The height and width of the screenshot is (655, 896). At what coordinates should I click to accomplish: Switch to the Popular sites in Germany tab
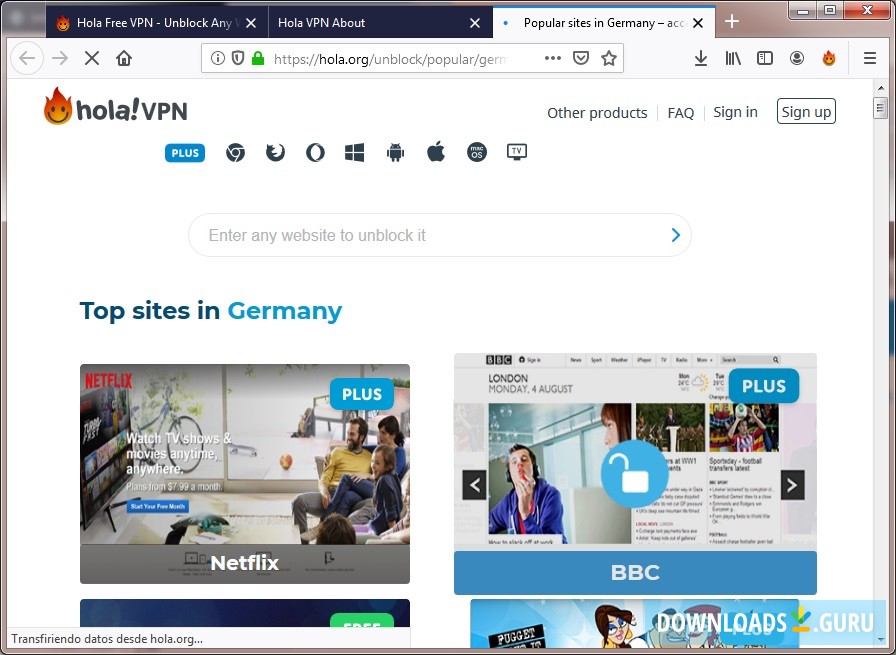click(x=595, y=22)
